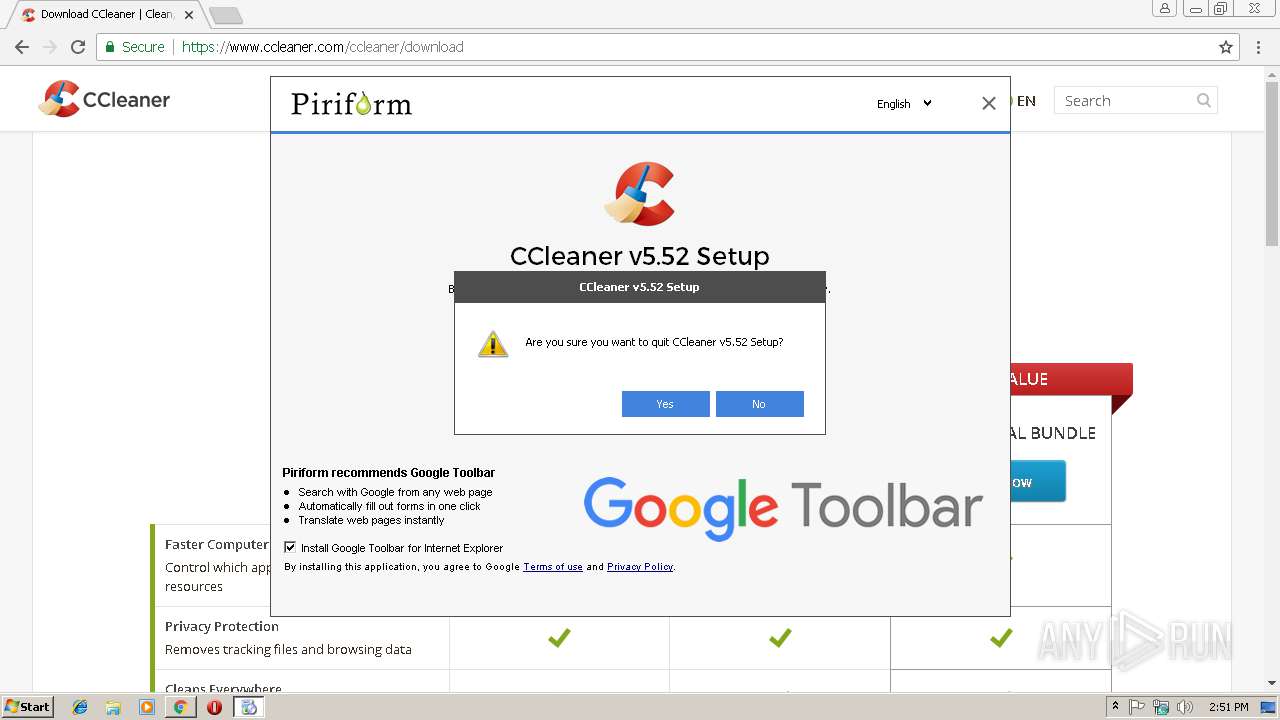Click the Faster Computer feature heading
The height and width of the screenshot is (720, 1280).
tap(217, 544)
